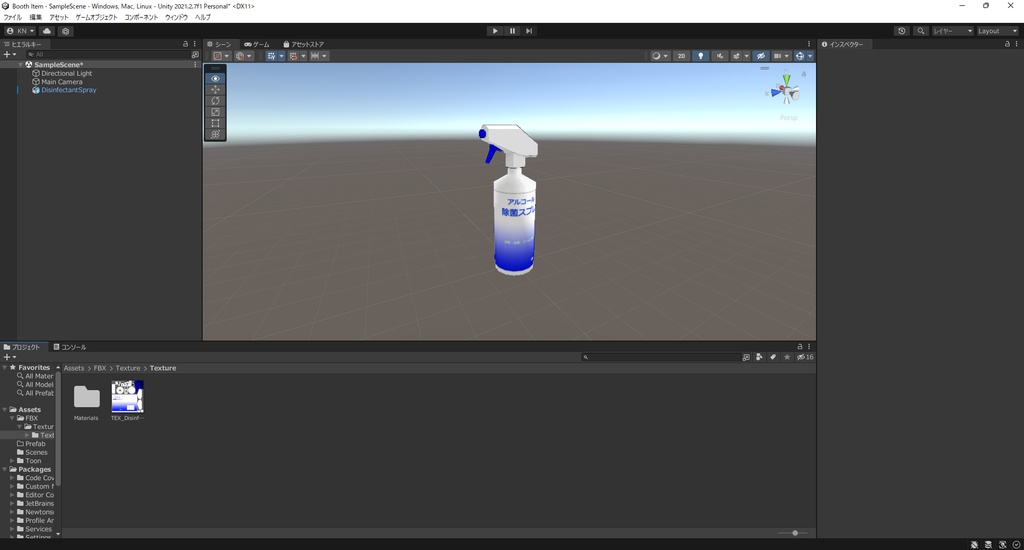Toggle scene visibility eye-slash button
The width and height of the screenshot is (1024, 550).
tap(761, 56)
